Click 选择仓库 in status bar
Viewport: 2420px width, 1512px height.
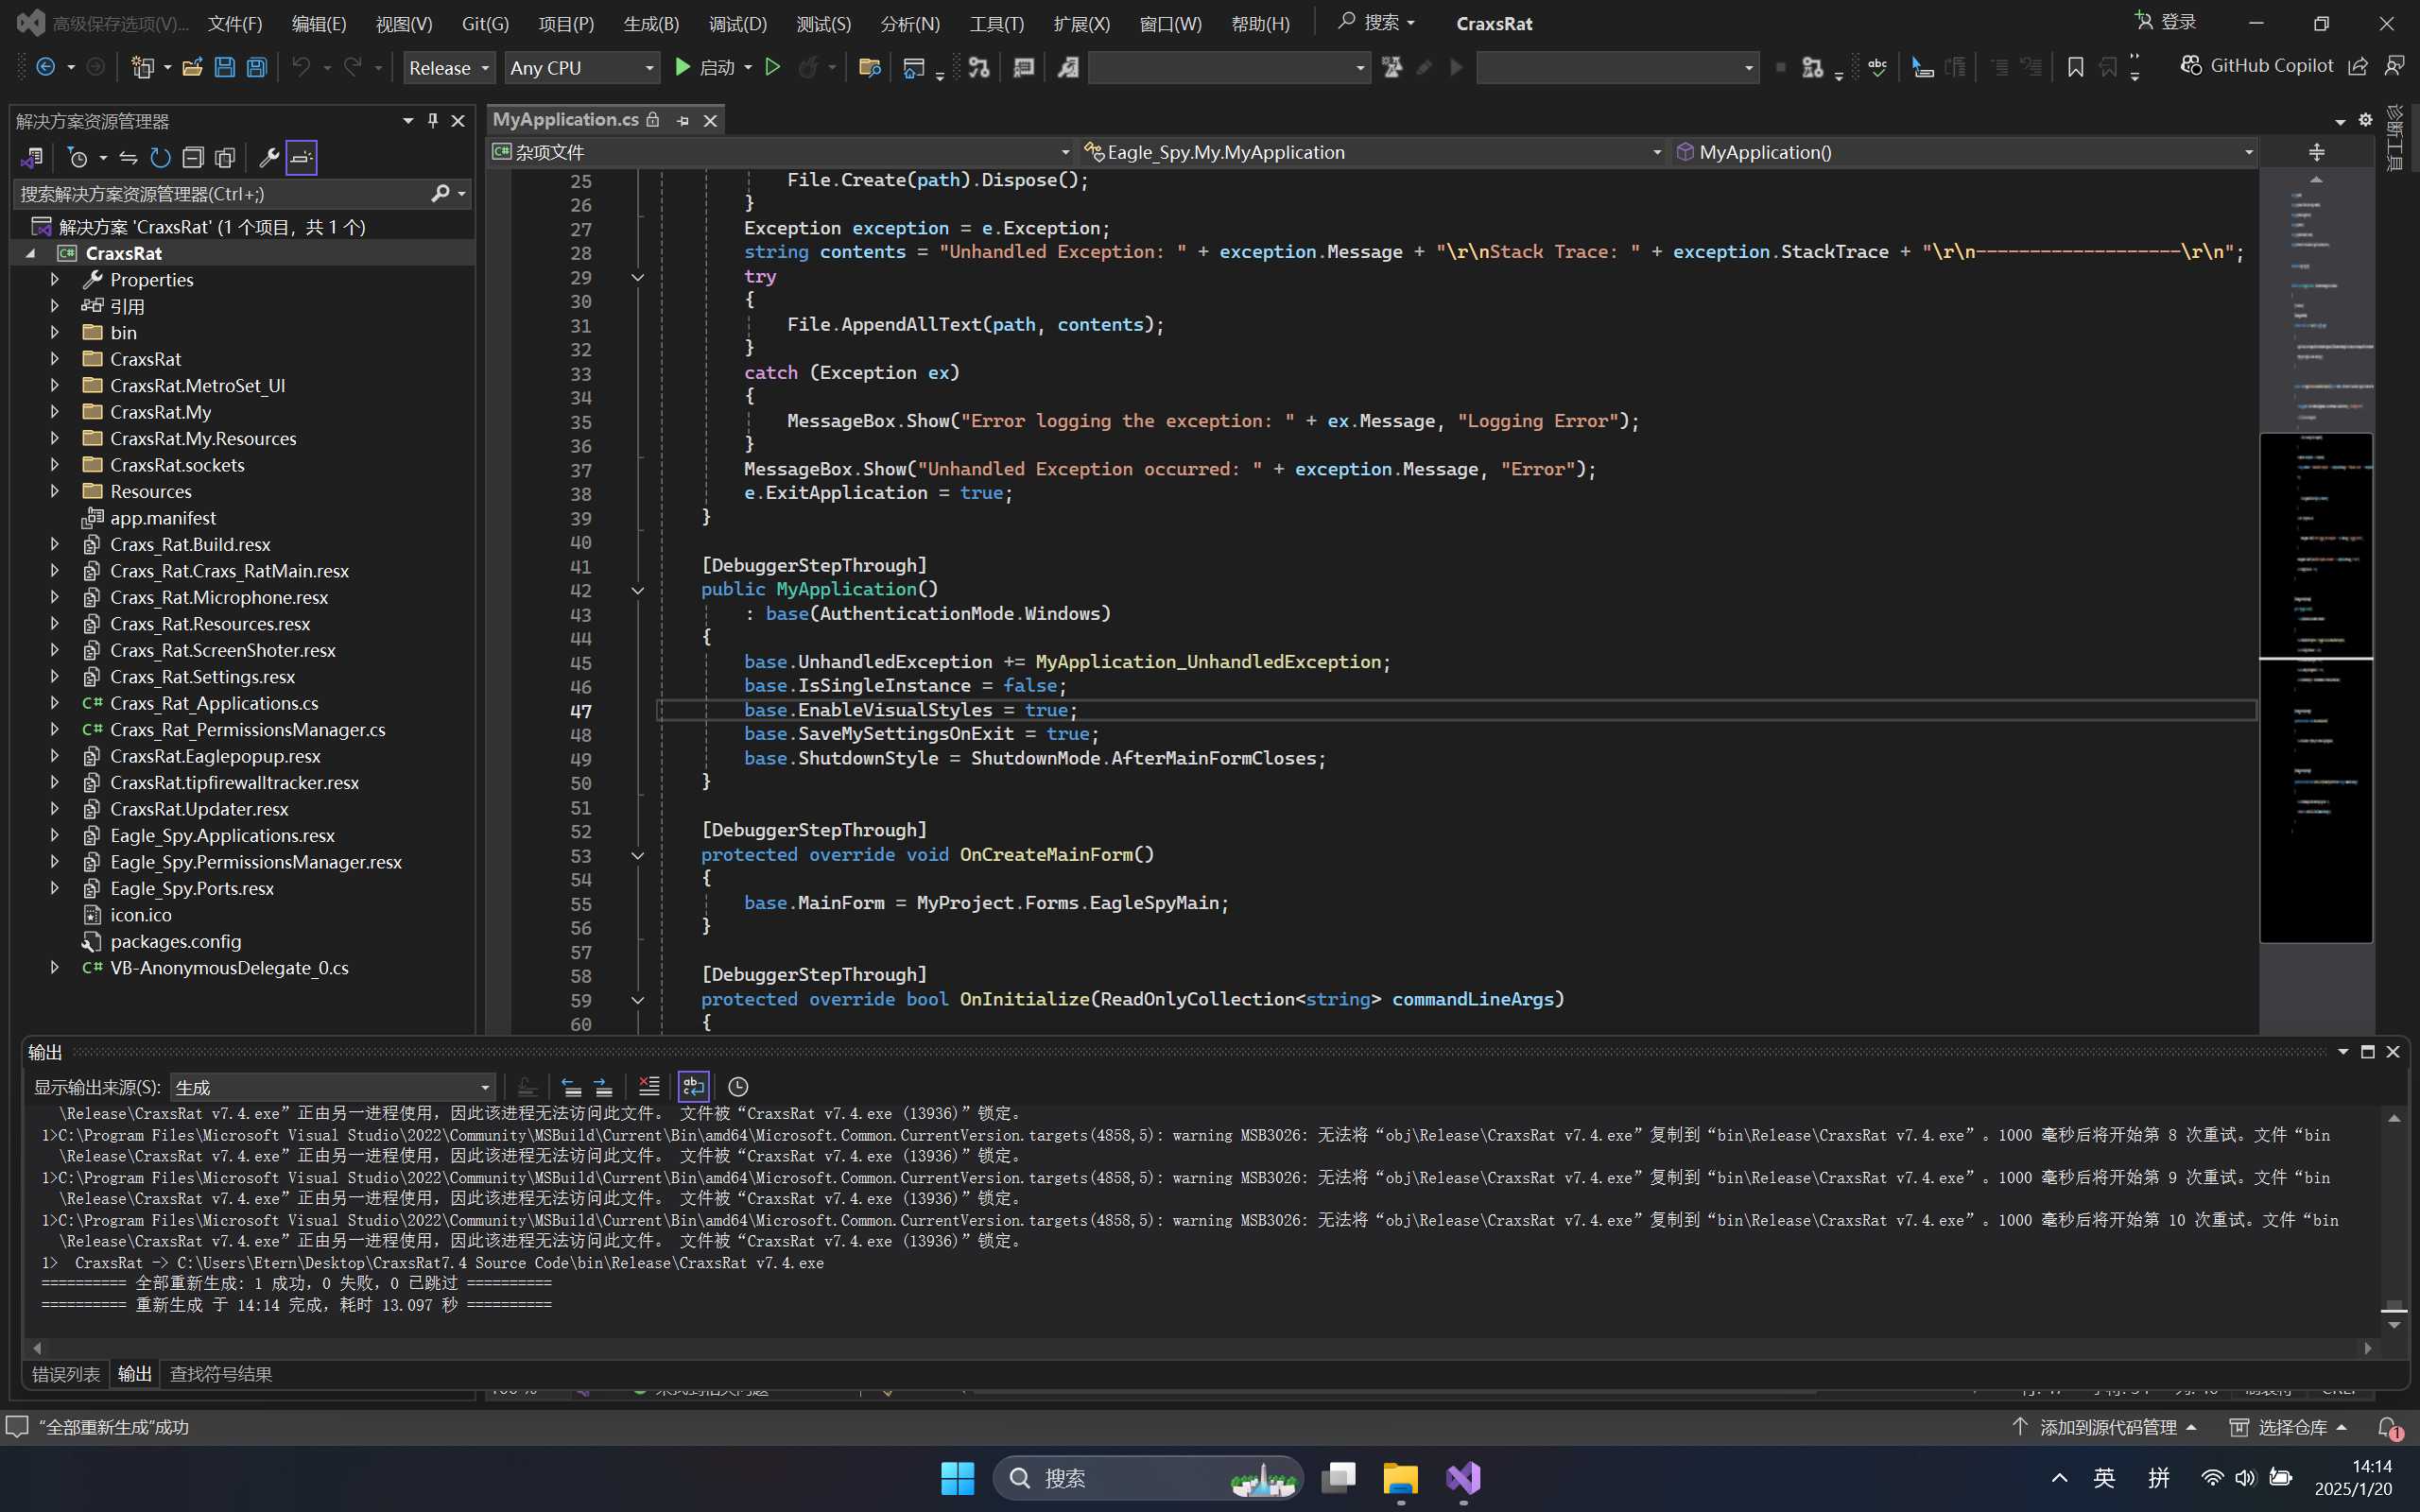click(x=2288, y=1427)
